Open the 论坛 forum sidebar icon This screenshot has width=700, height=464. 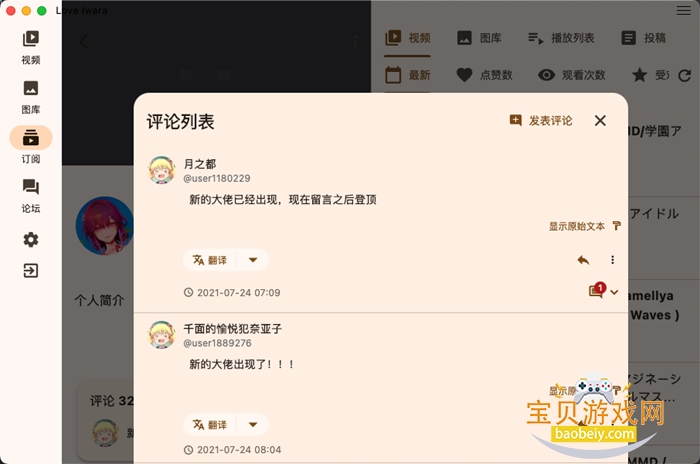31,196
